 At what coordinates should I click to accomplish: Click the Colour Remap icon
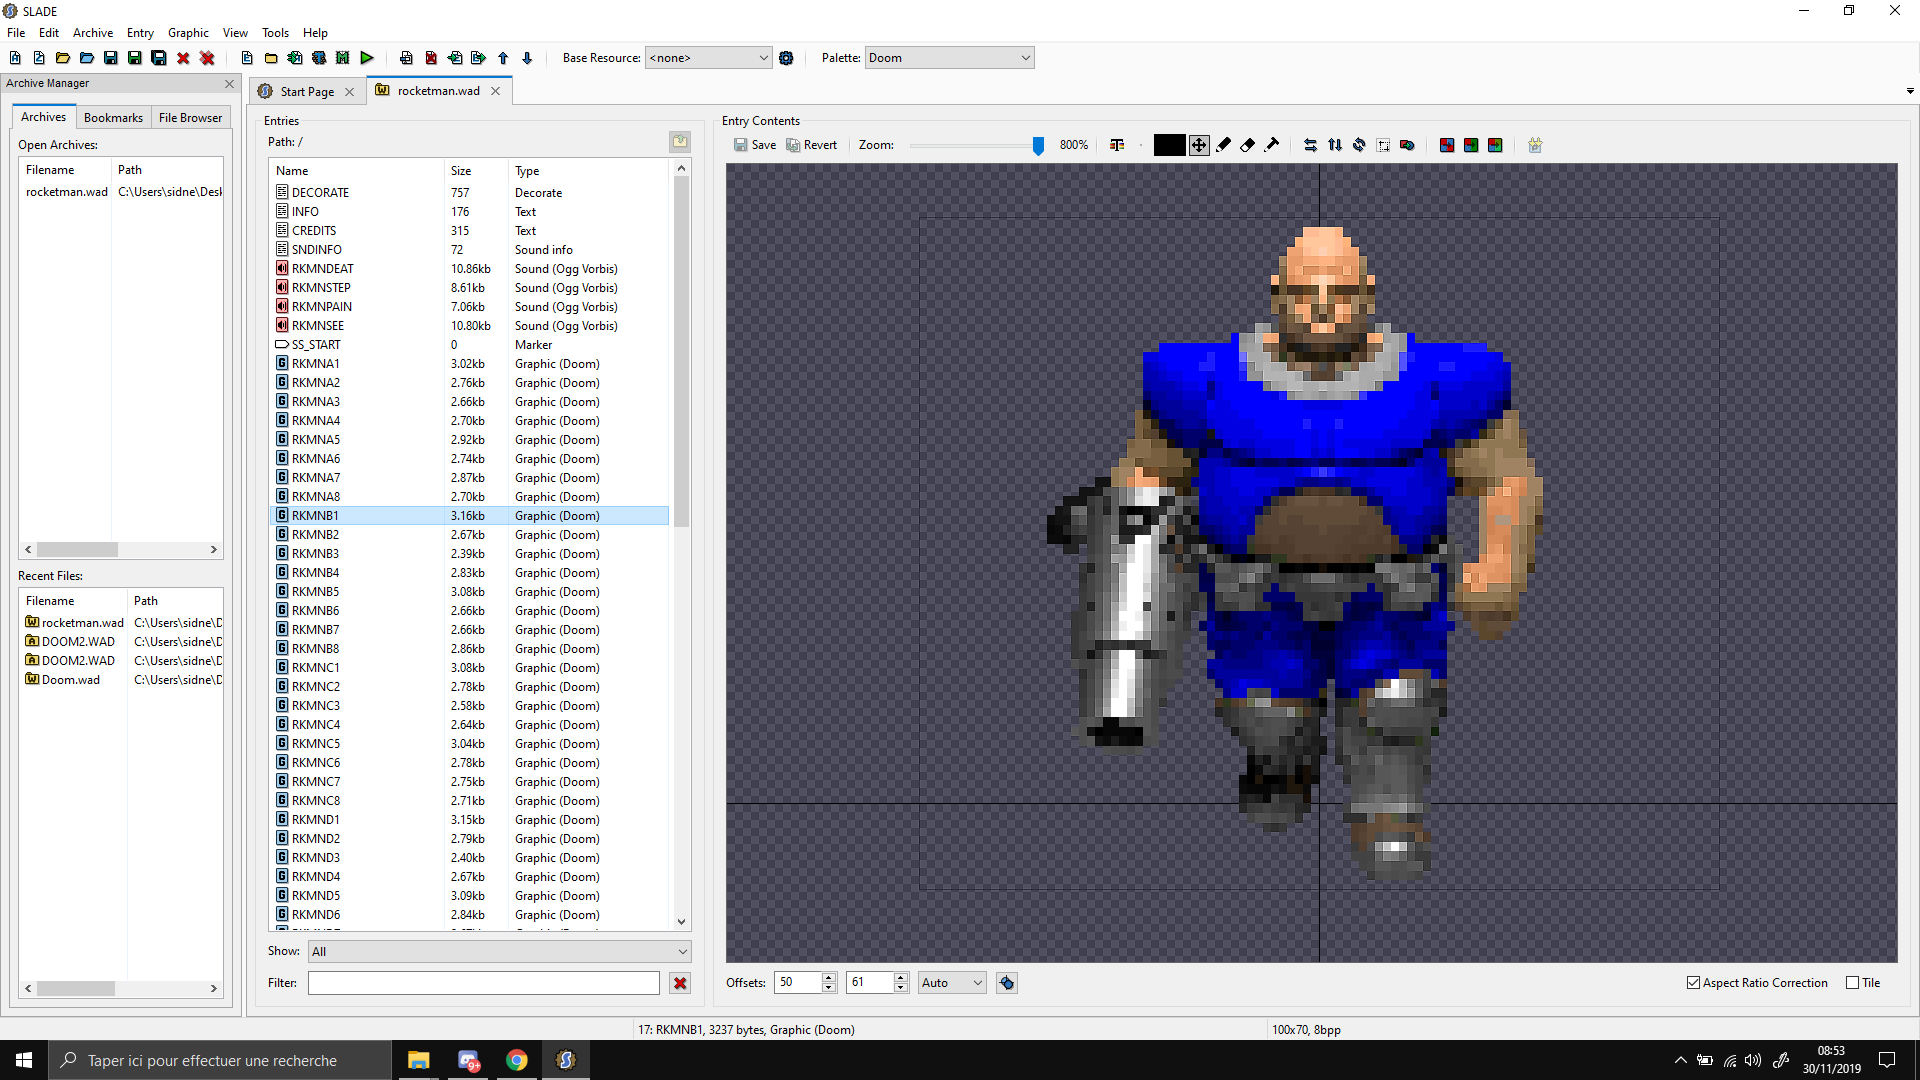(x=1447, y=145)
